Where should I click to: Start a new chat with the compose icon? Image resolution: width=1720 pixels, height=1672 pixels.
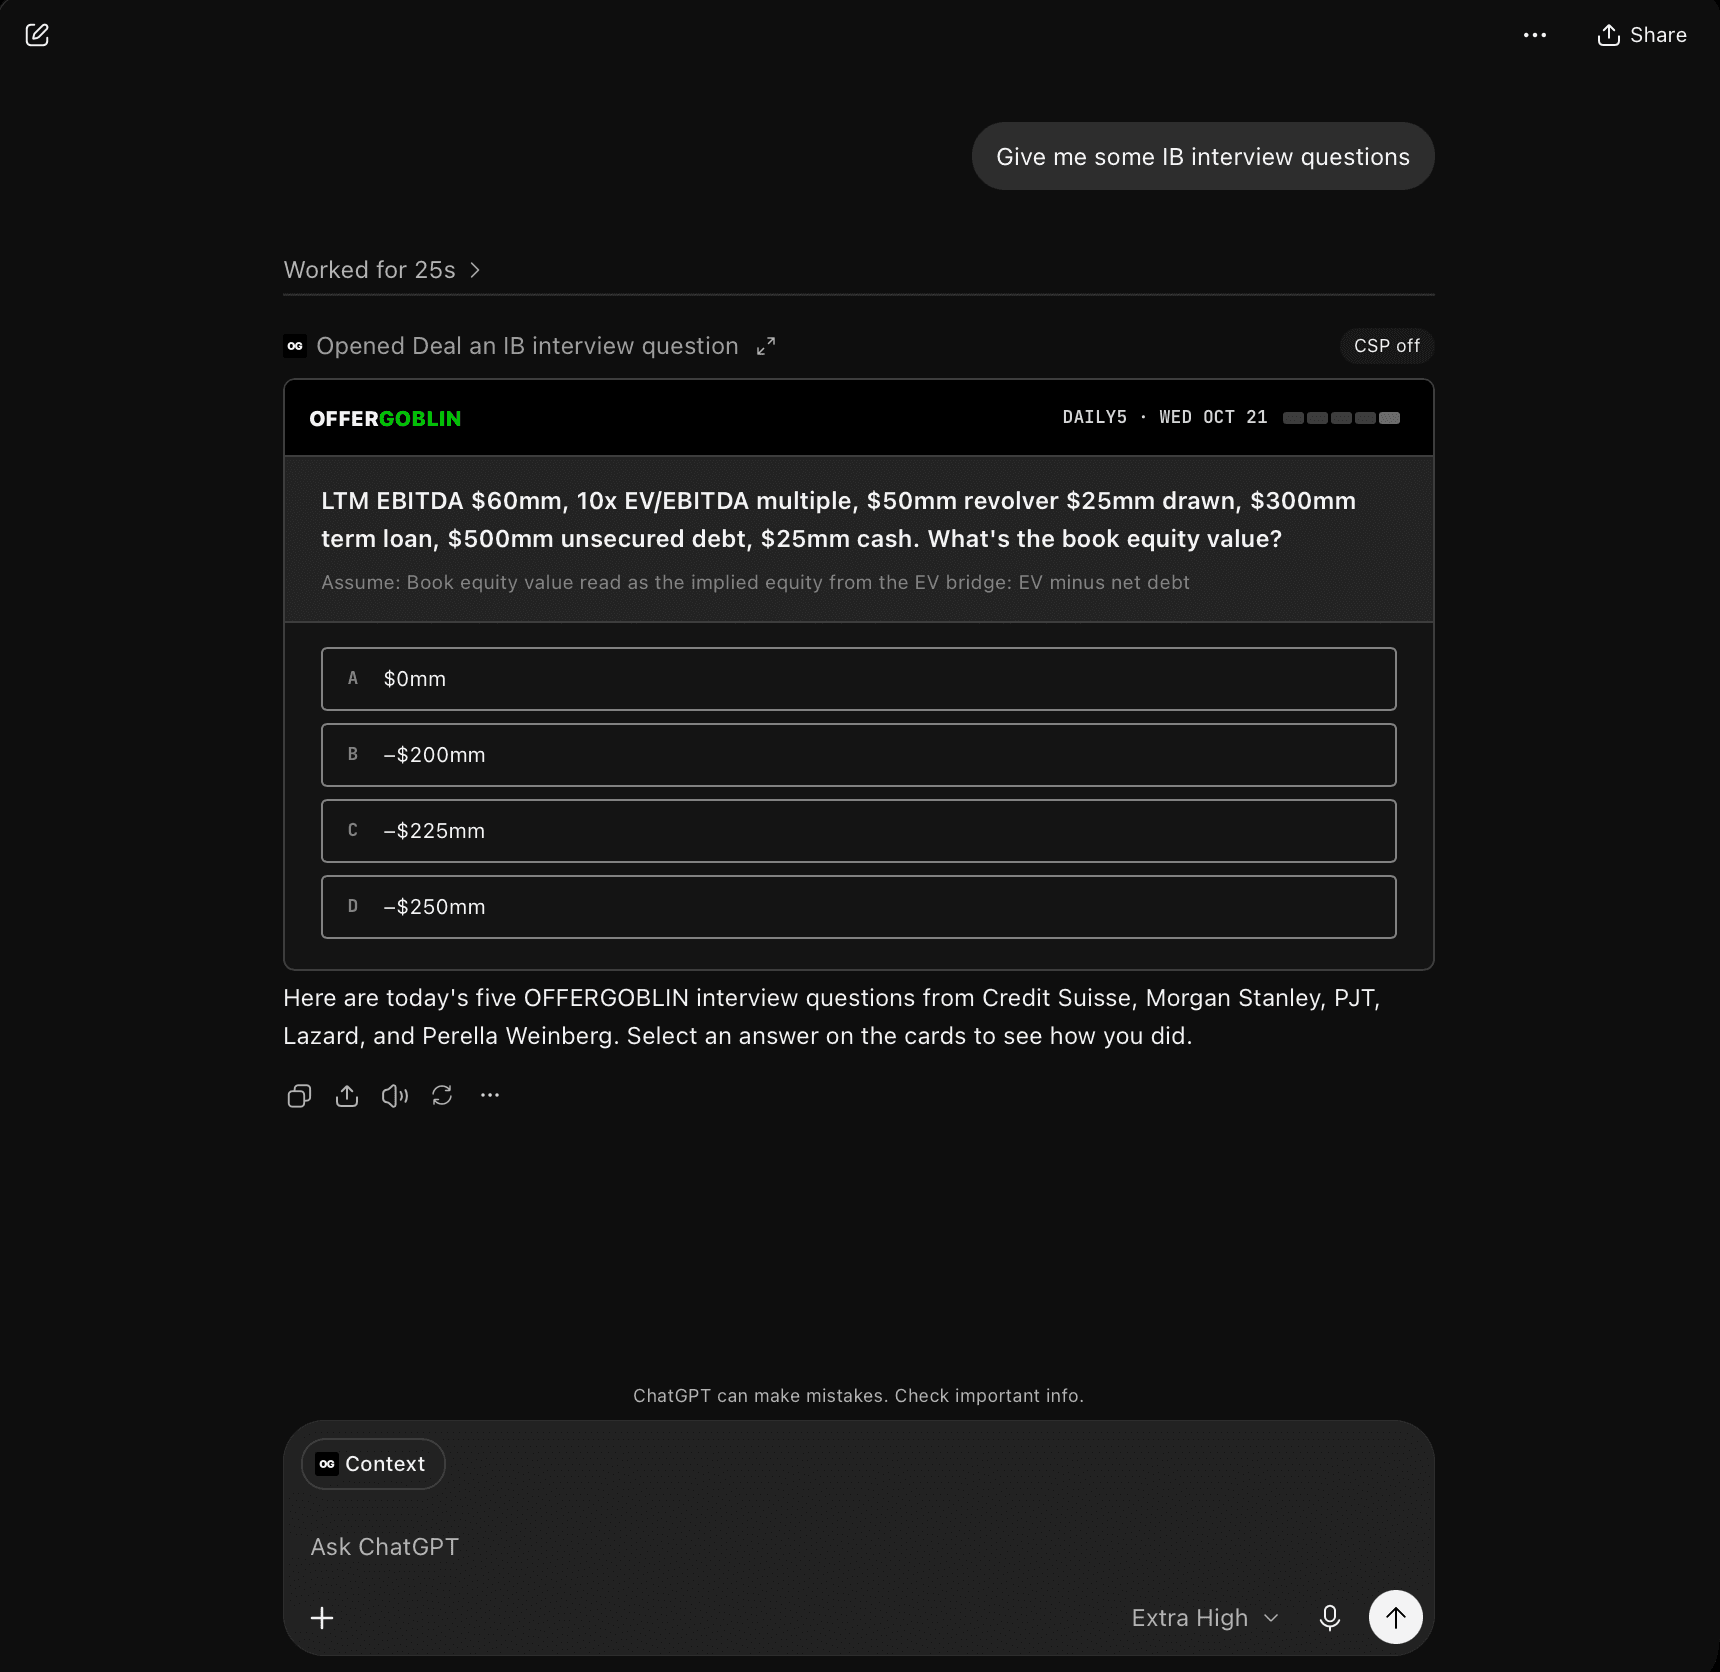click(x=37, y=35)
